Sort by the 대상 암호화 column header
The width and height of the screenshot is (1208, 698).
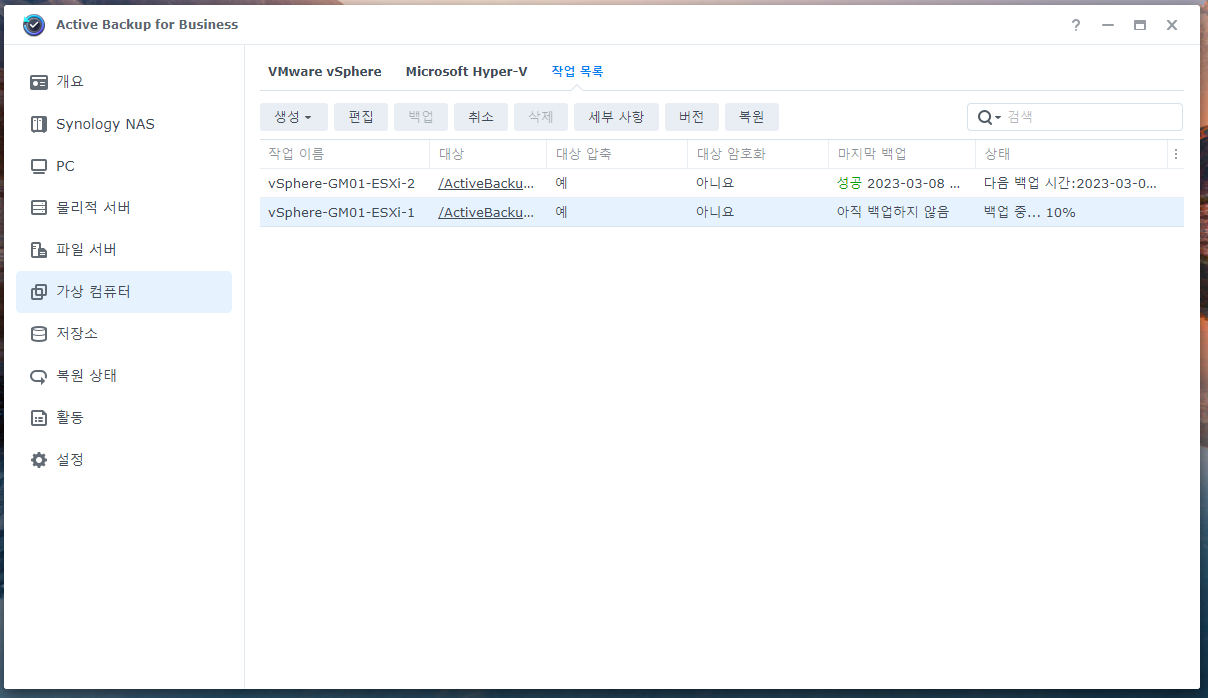pyautogui.click(x=758, y=154)
